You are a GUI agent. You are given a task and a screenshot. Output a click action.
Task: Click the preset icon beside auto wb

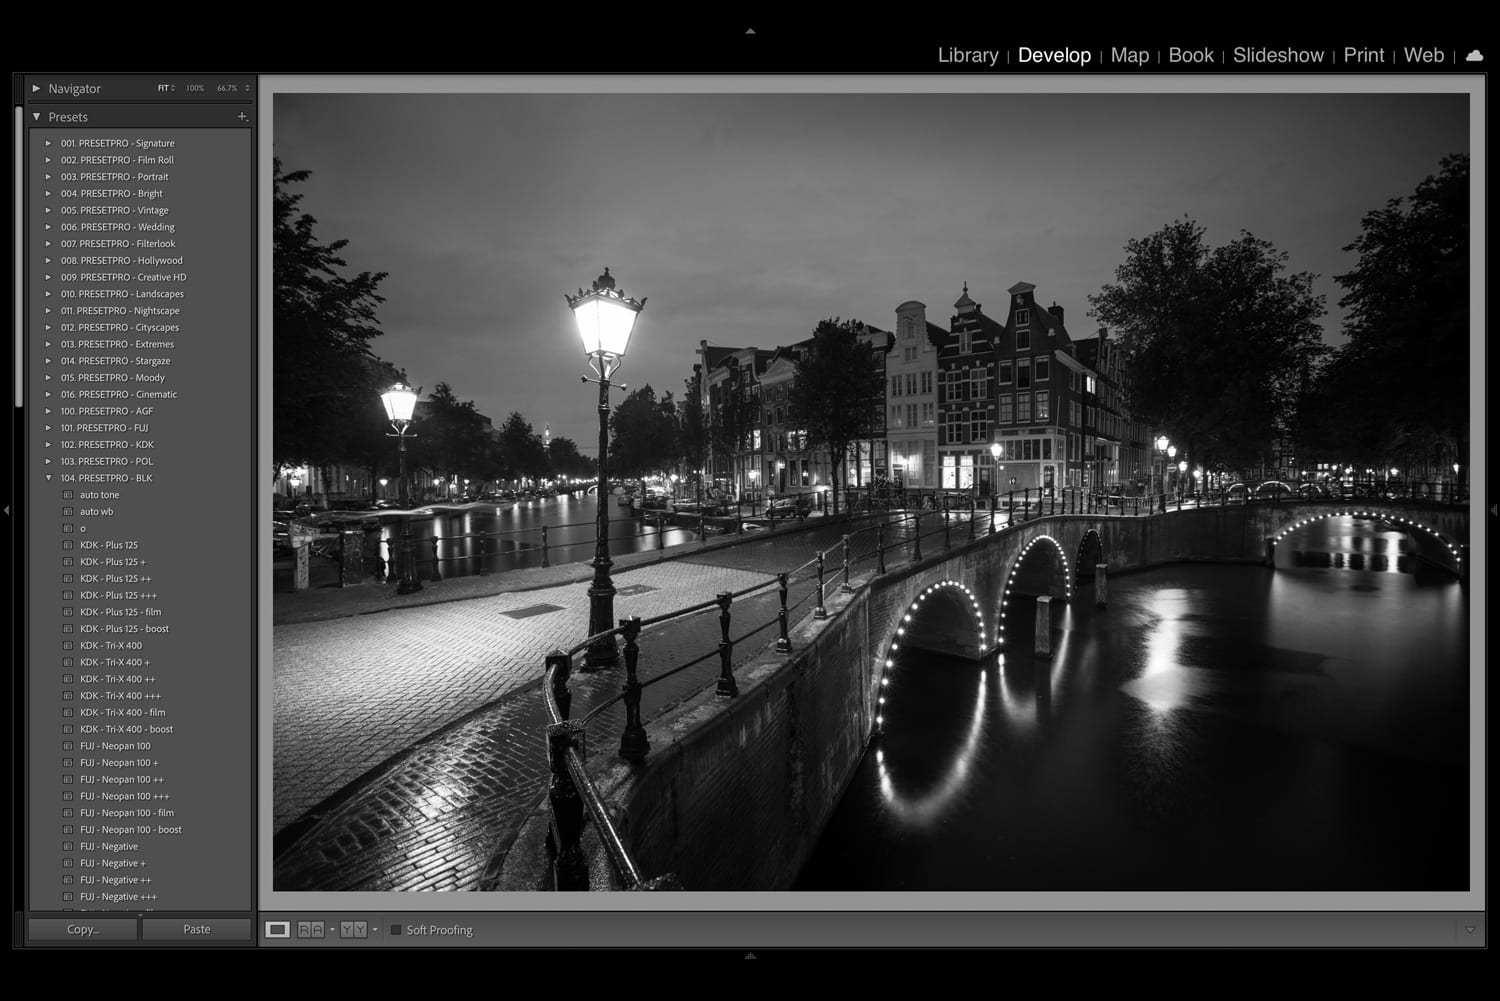[68, 512]
